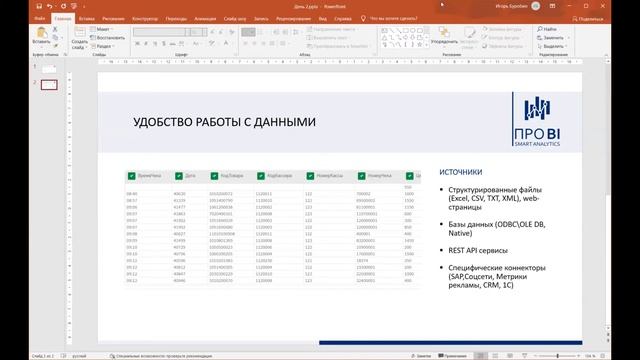Select the triangle shape in shapes gallery
This screenshot has width=640, height=360.
pos(384,38)
